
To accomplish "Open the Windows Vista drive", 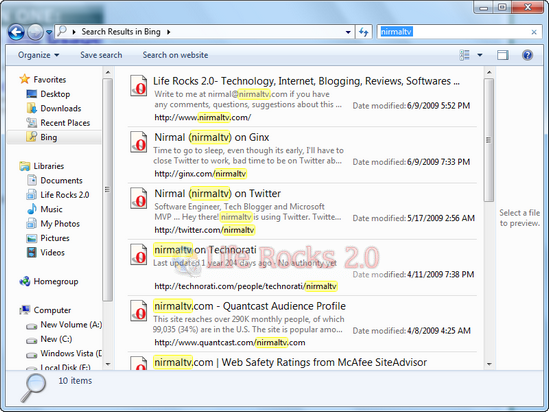I will [x=64, y=353].
